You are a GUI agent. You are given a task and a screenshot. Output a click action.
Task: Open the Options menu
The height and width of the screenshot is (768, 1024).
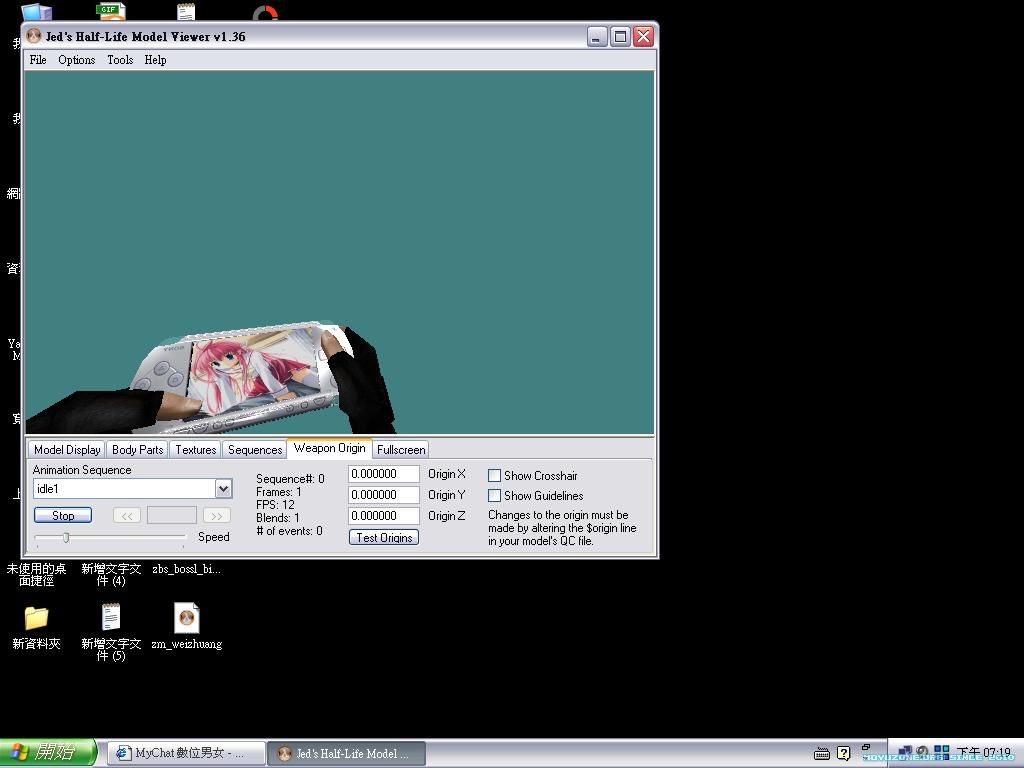pyautogui.click(x=76, y=60)
